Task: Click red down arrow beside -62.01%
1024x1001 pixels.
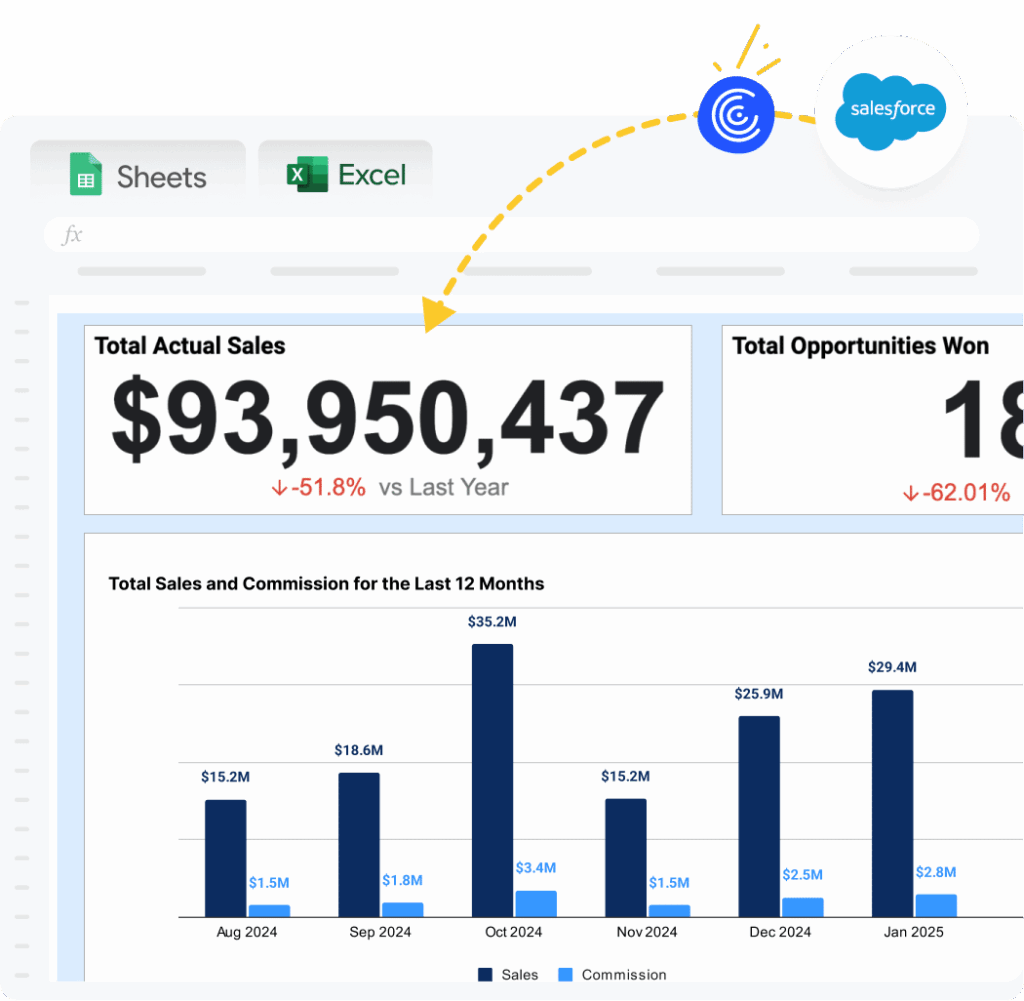Action: click(910, 493)
